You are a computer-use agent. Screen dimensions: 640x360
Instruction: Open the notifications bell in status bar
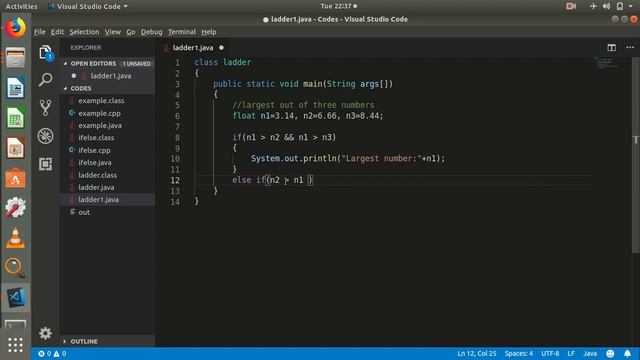click(627, 353)
